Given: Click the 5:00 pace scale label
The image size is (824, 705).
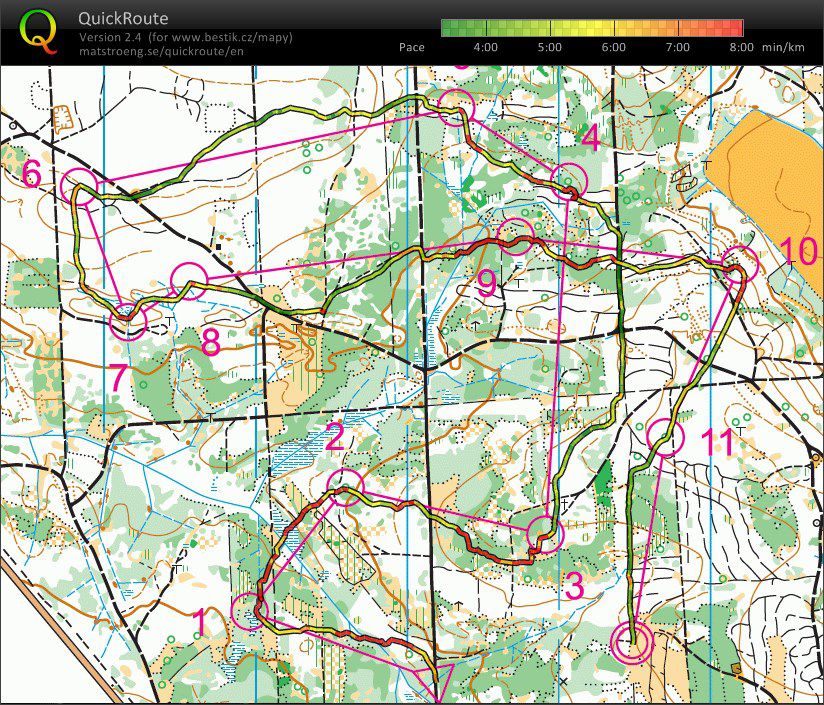Looking at the screenshot, I should tap(550, 47).
